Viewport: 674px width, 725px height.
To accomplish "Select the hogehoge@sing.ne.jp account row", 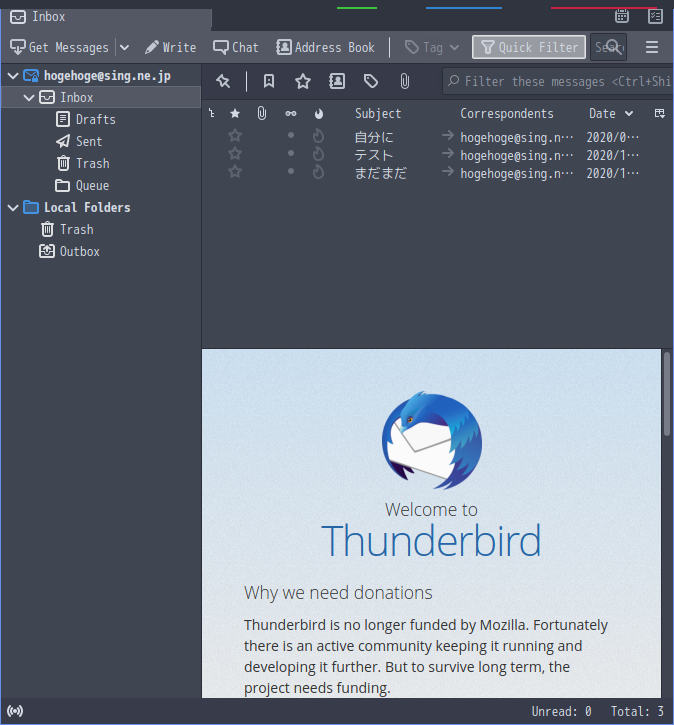I will pyautogui.click(x=101, y=76).
